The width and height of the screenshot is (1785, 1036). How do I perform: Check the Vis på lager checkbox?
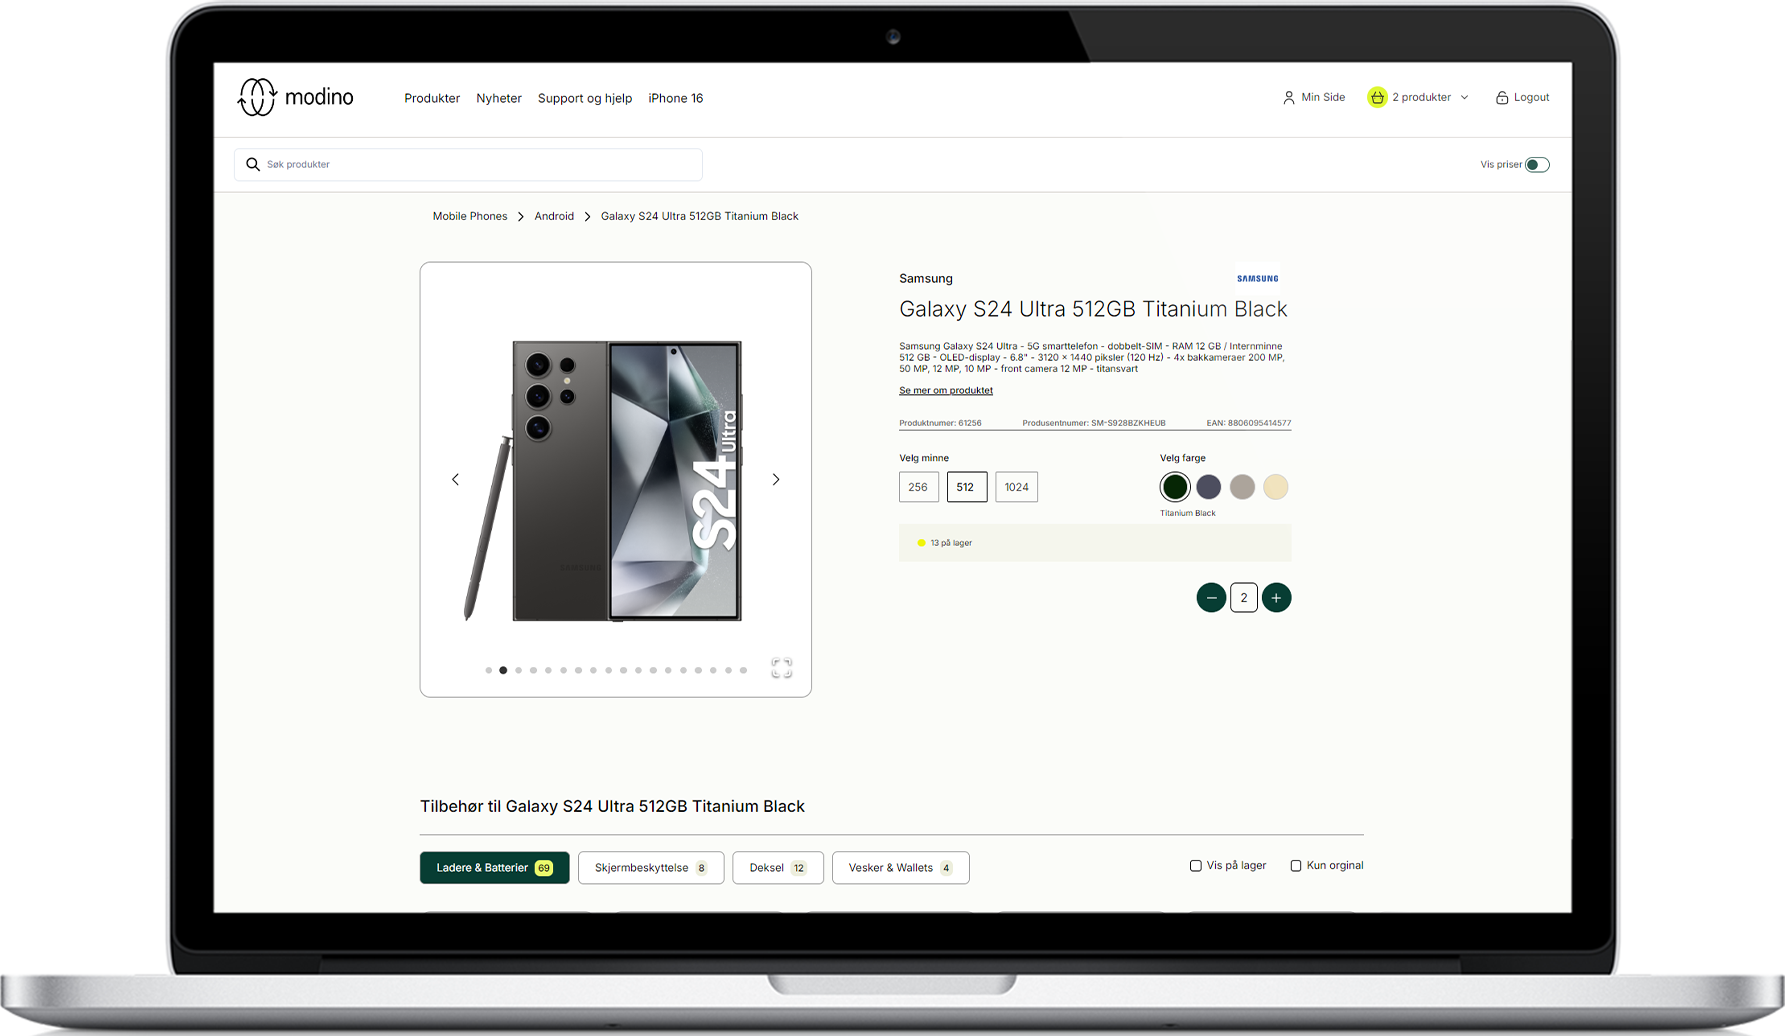(1195, 866)
